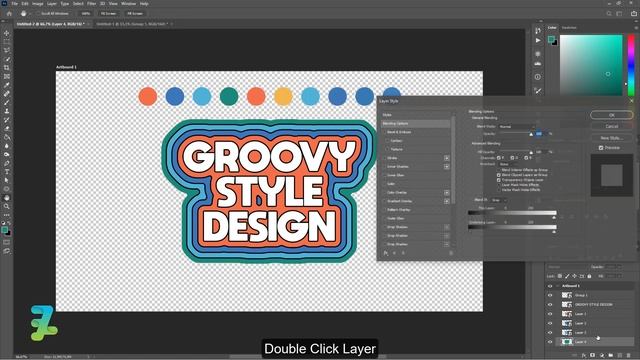Image resolution: width=640 pixels, height=360 pixels.
Task: Open the search icon at top right
Action: (x=609, y=13)
